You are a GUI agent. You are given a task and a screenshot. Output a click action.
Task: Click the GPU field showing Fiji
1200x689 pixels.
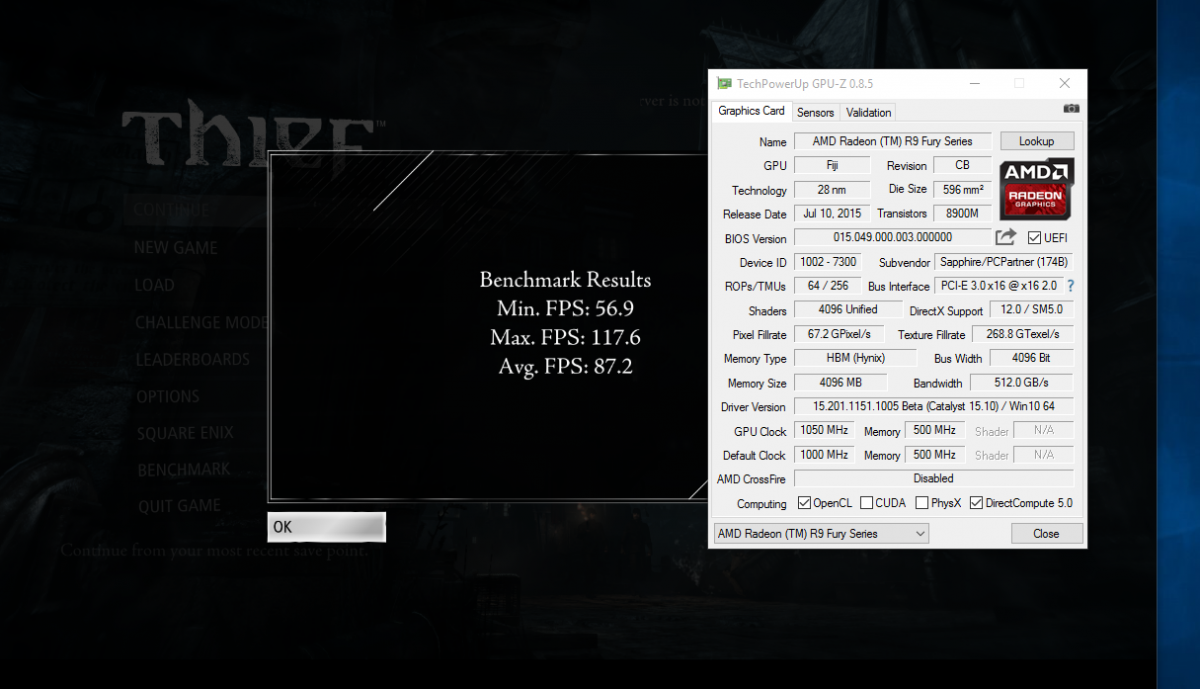(x=832, y=166)
